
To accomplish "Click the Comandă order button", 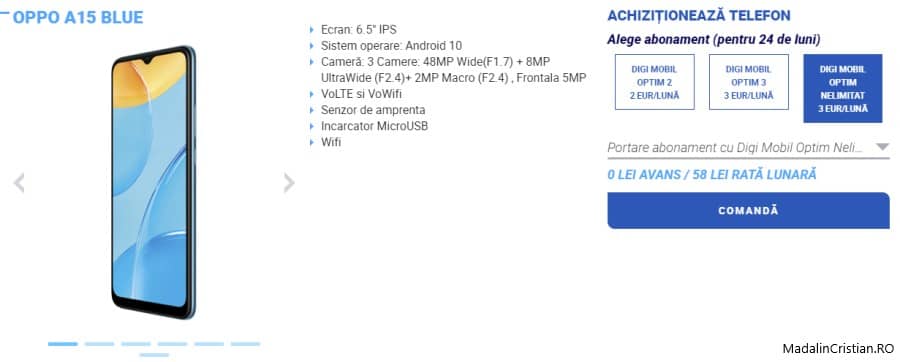I will [748, 211].
